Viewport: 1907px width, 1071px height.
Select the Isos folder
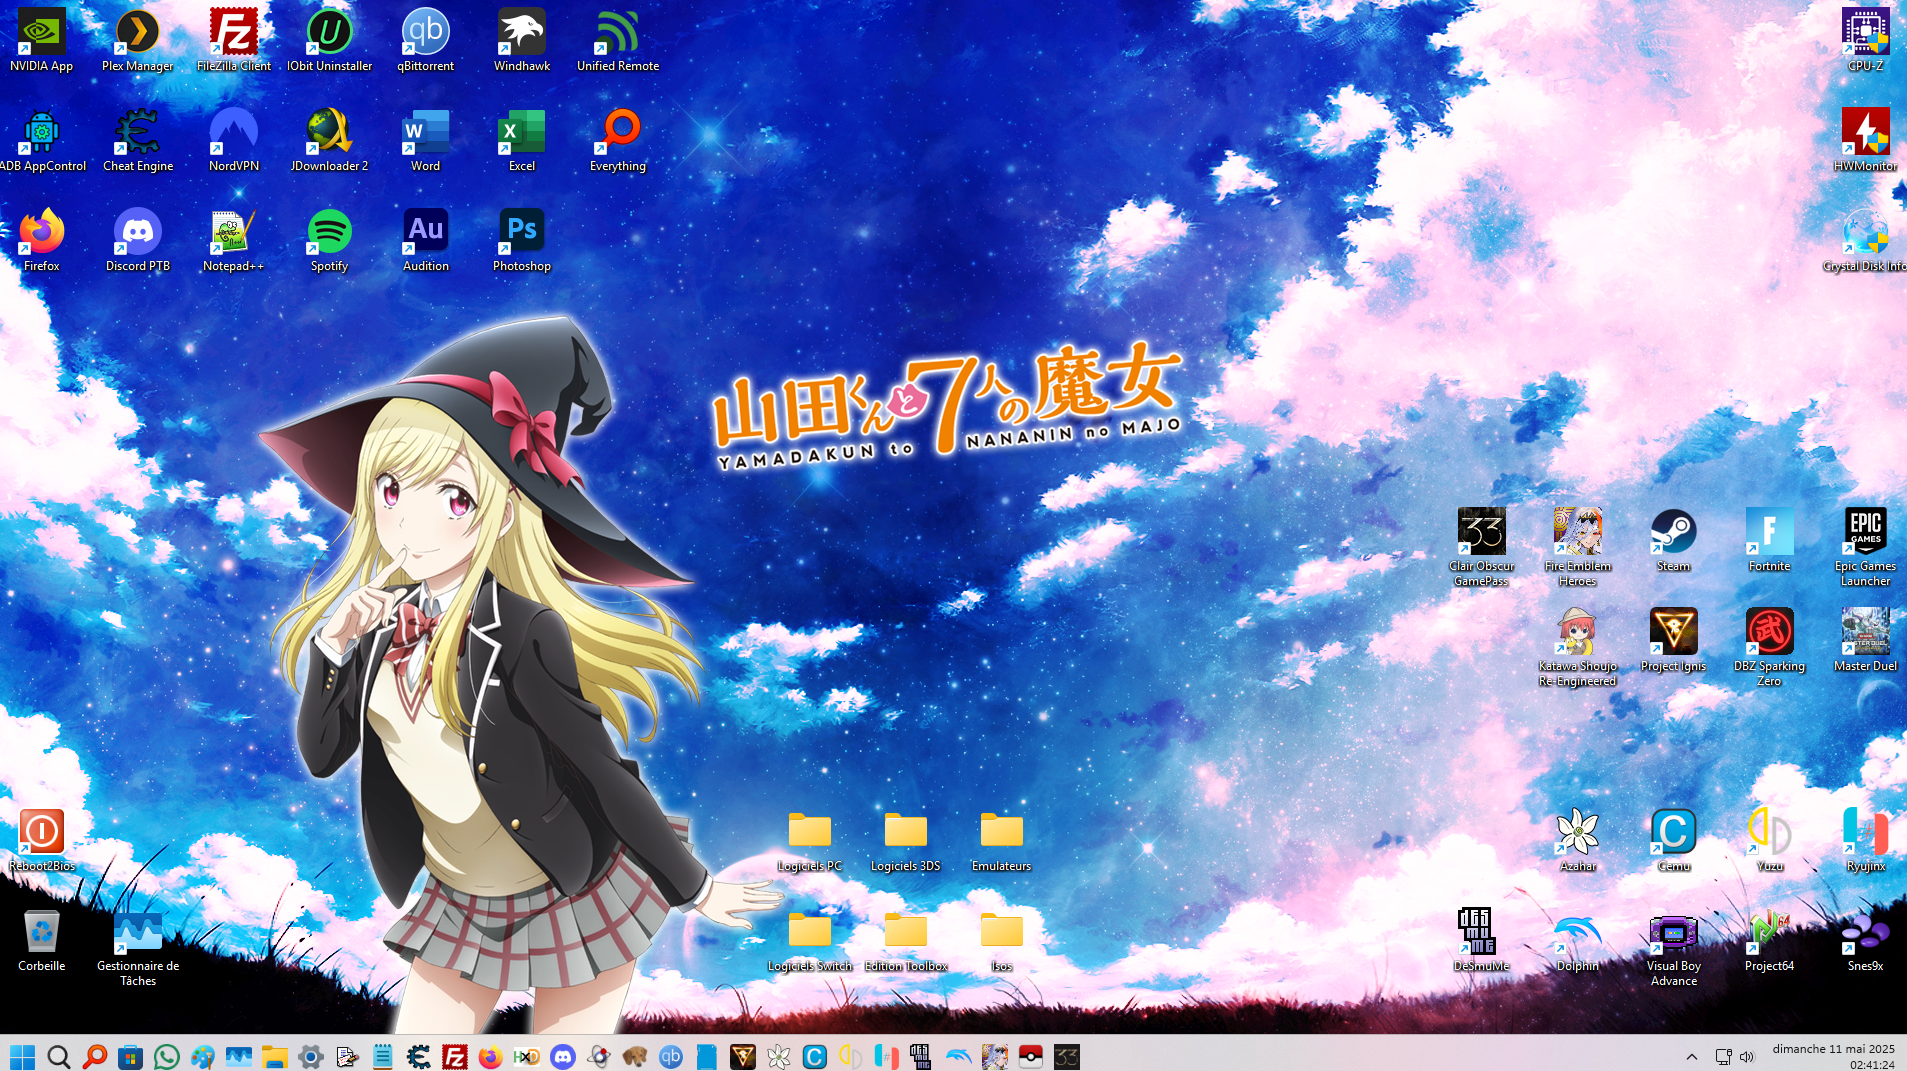pyautogui.click(x=1002, y=940)
